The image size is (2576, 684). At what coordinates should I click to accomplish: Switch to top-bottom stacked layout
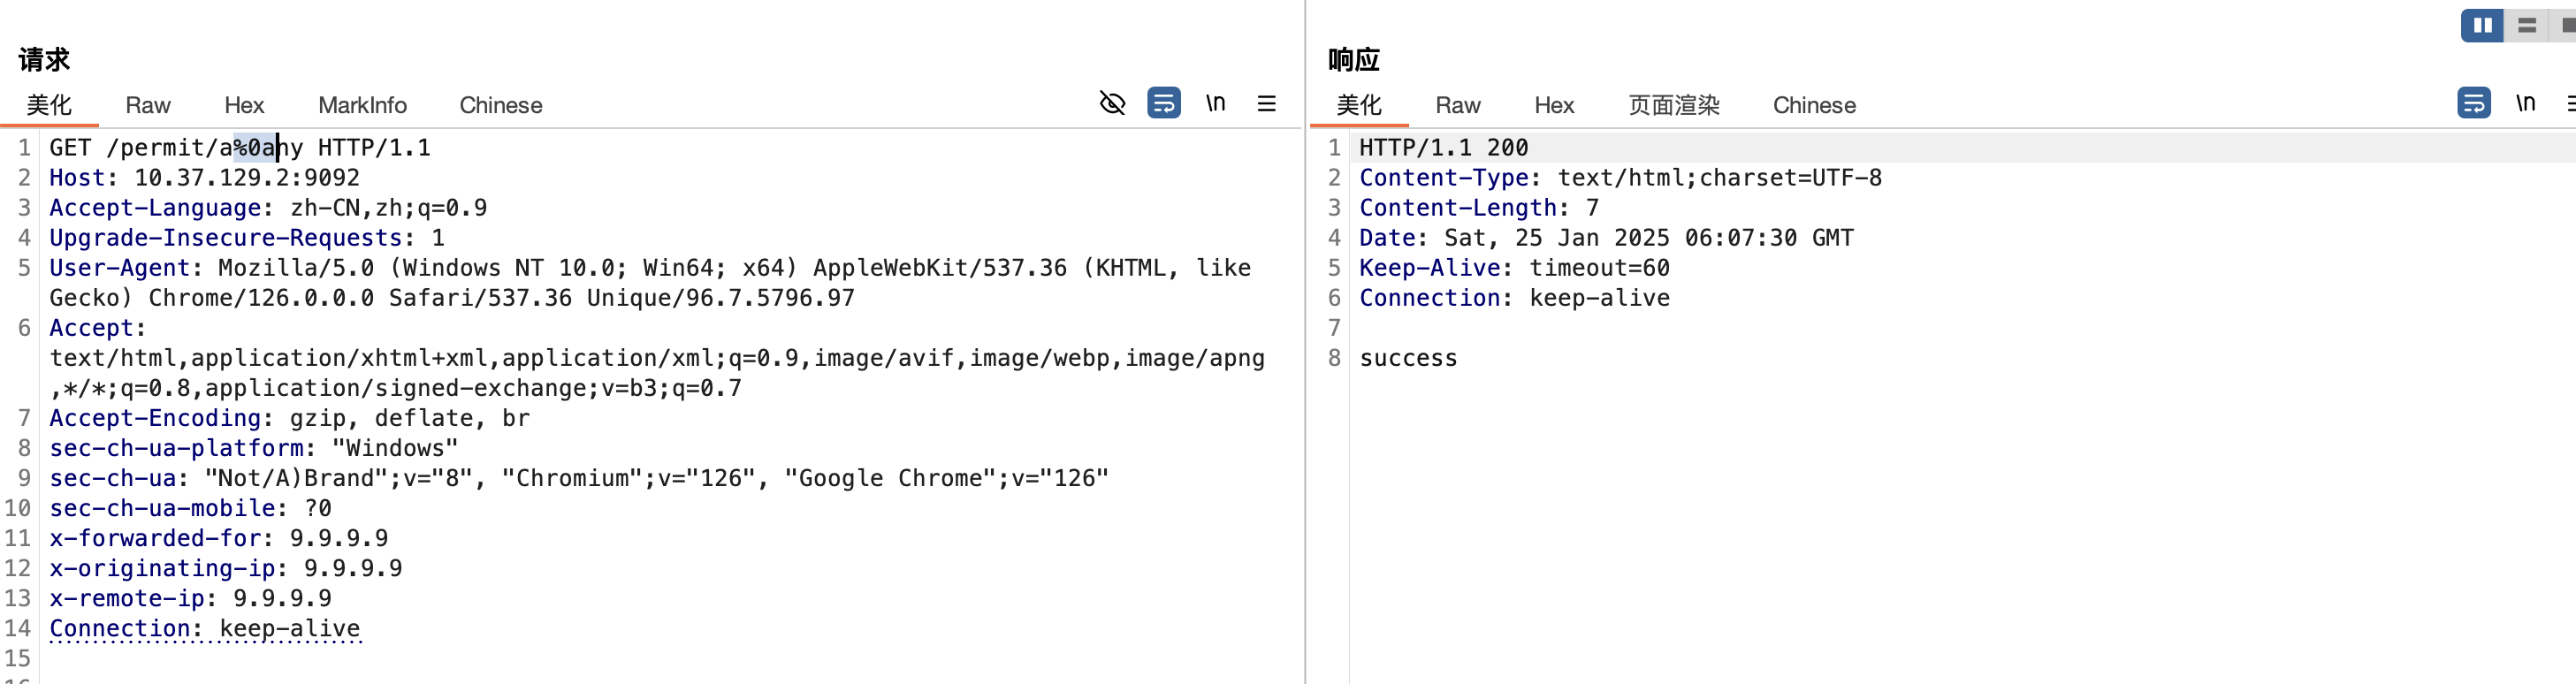2527,26
